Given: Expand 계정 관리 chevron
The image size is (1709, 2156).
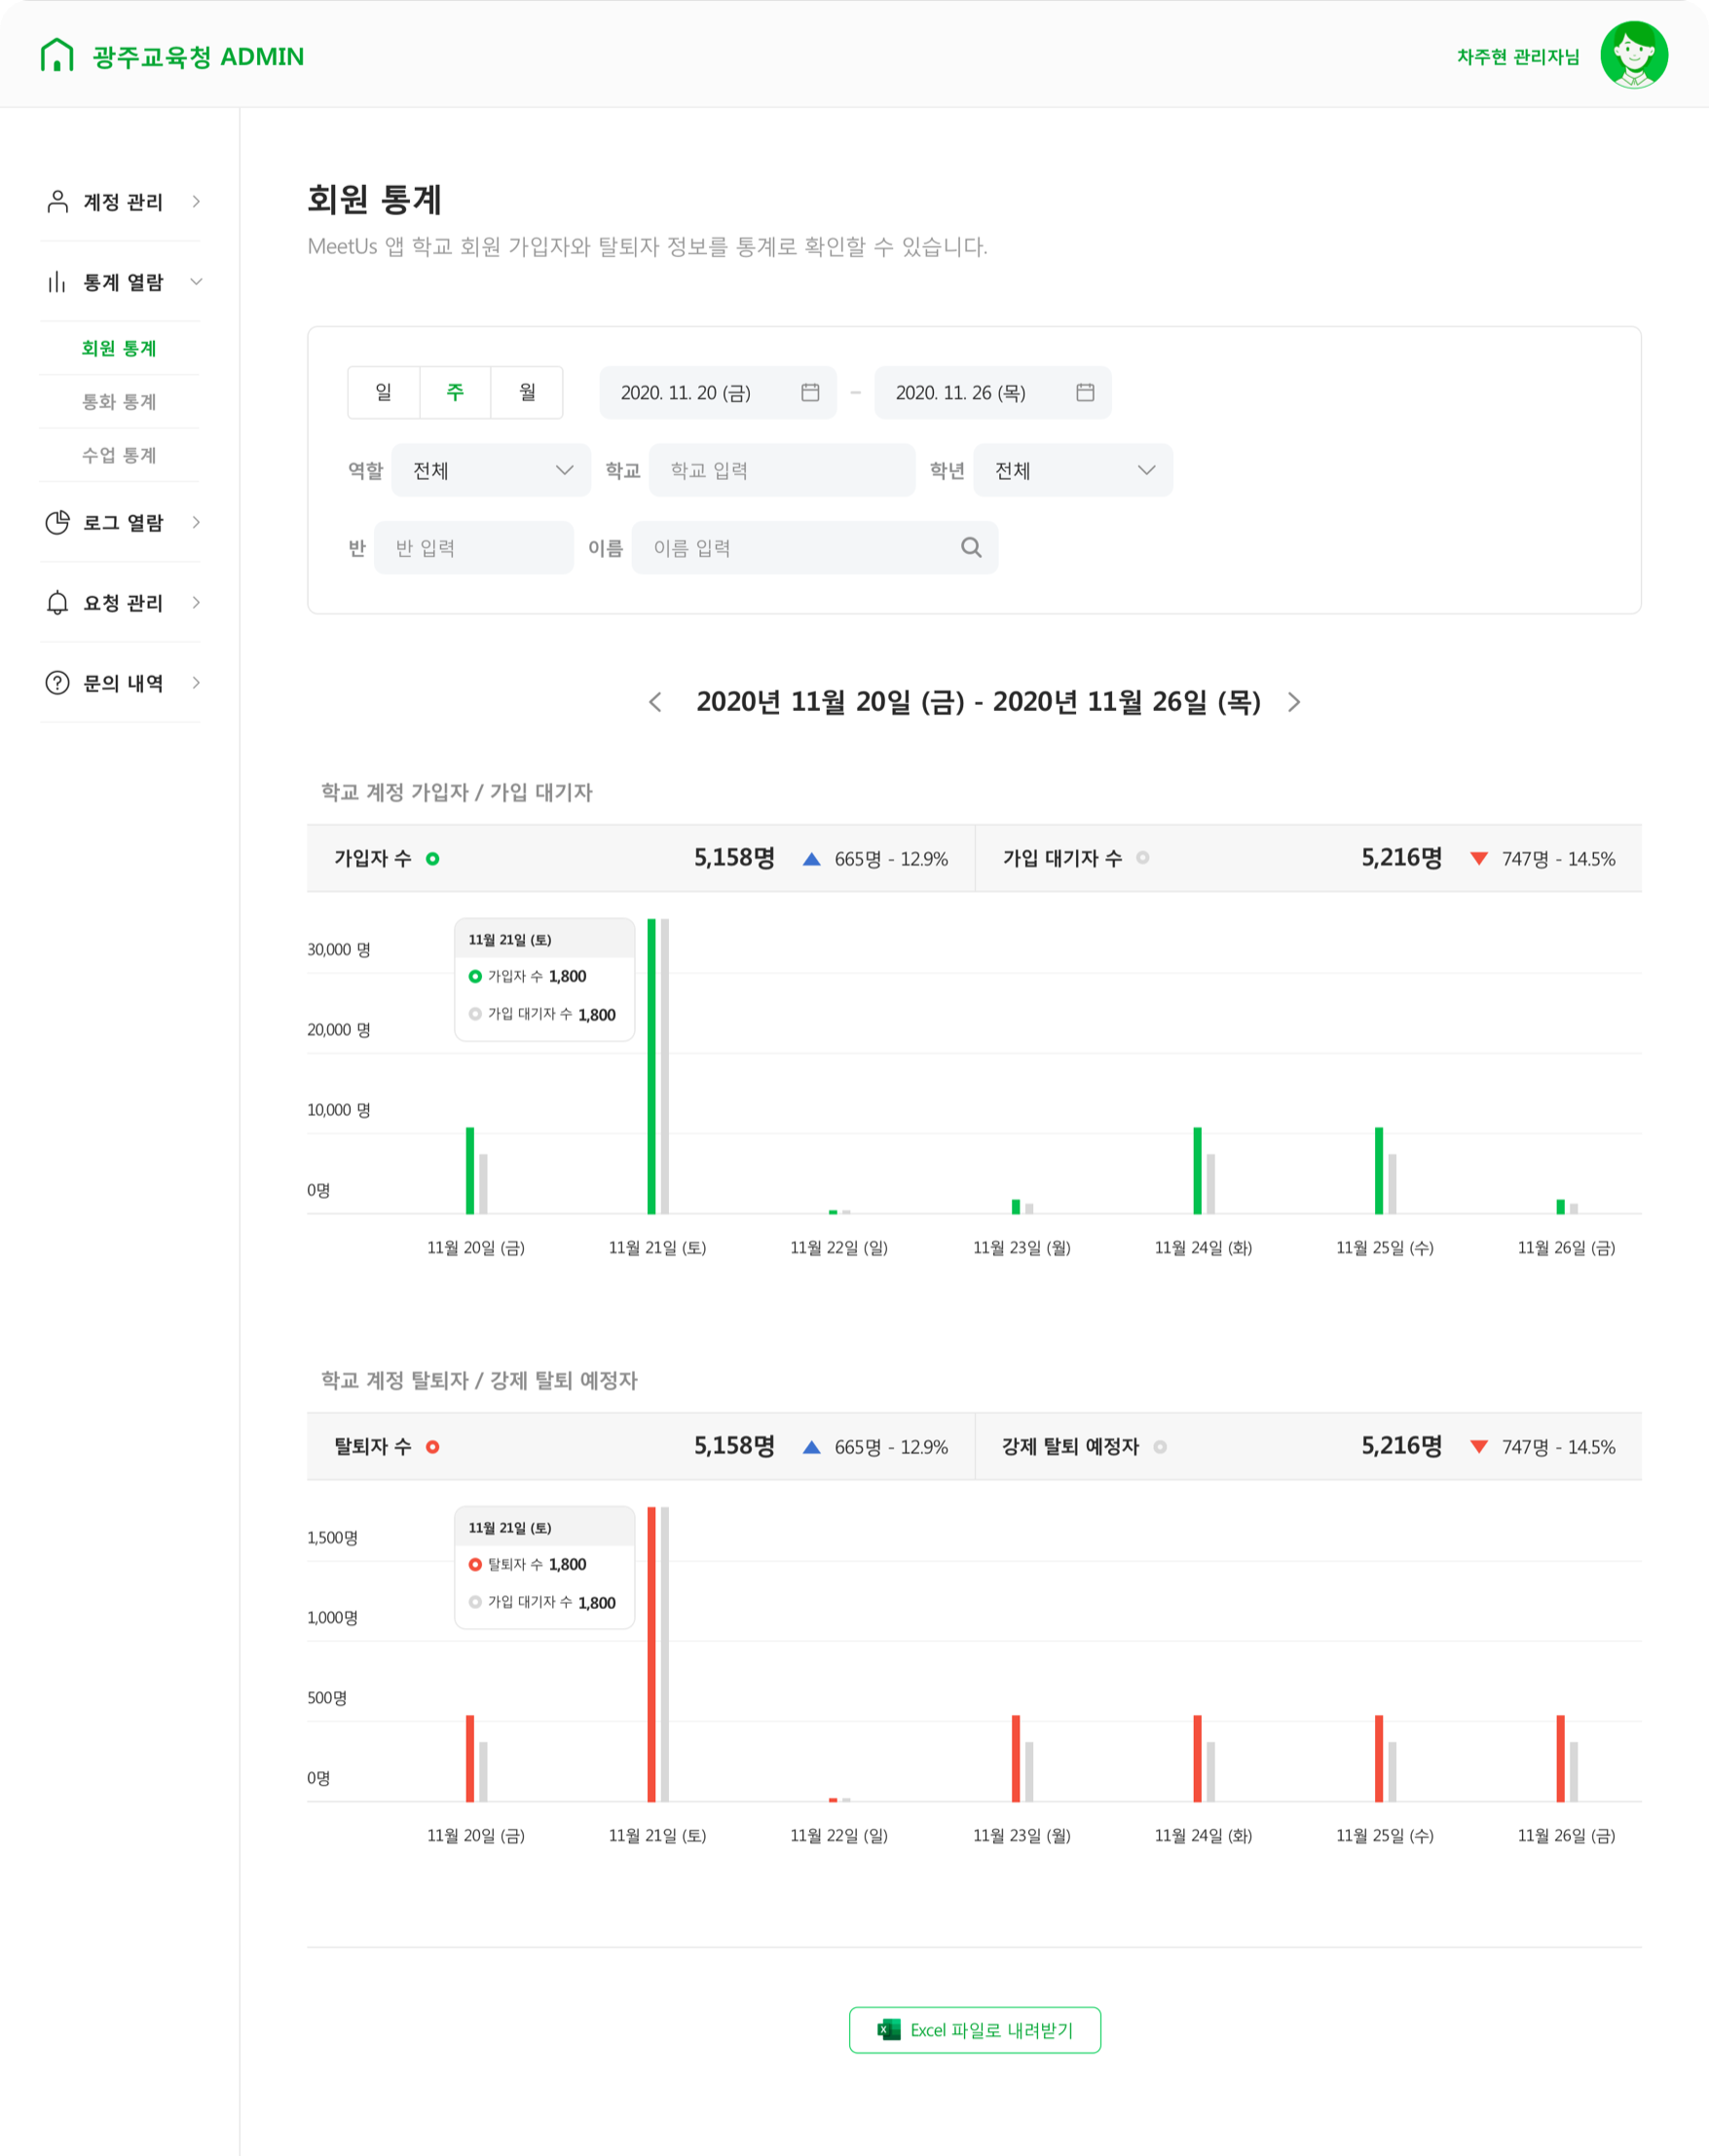Looking at the screenshot, I should tap(196, 201).
